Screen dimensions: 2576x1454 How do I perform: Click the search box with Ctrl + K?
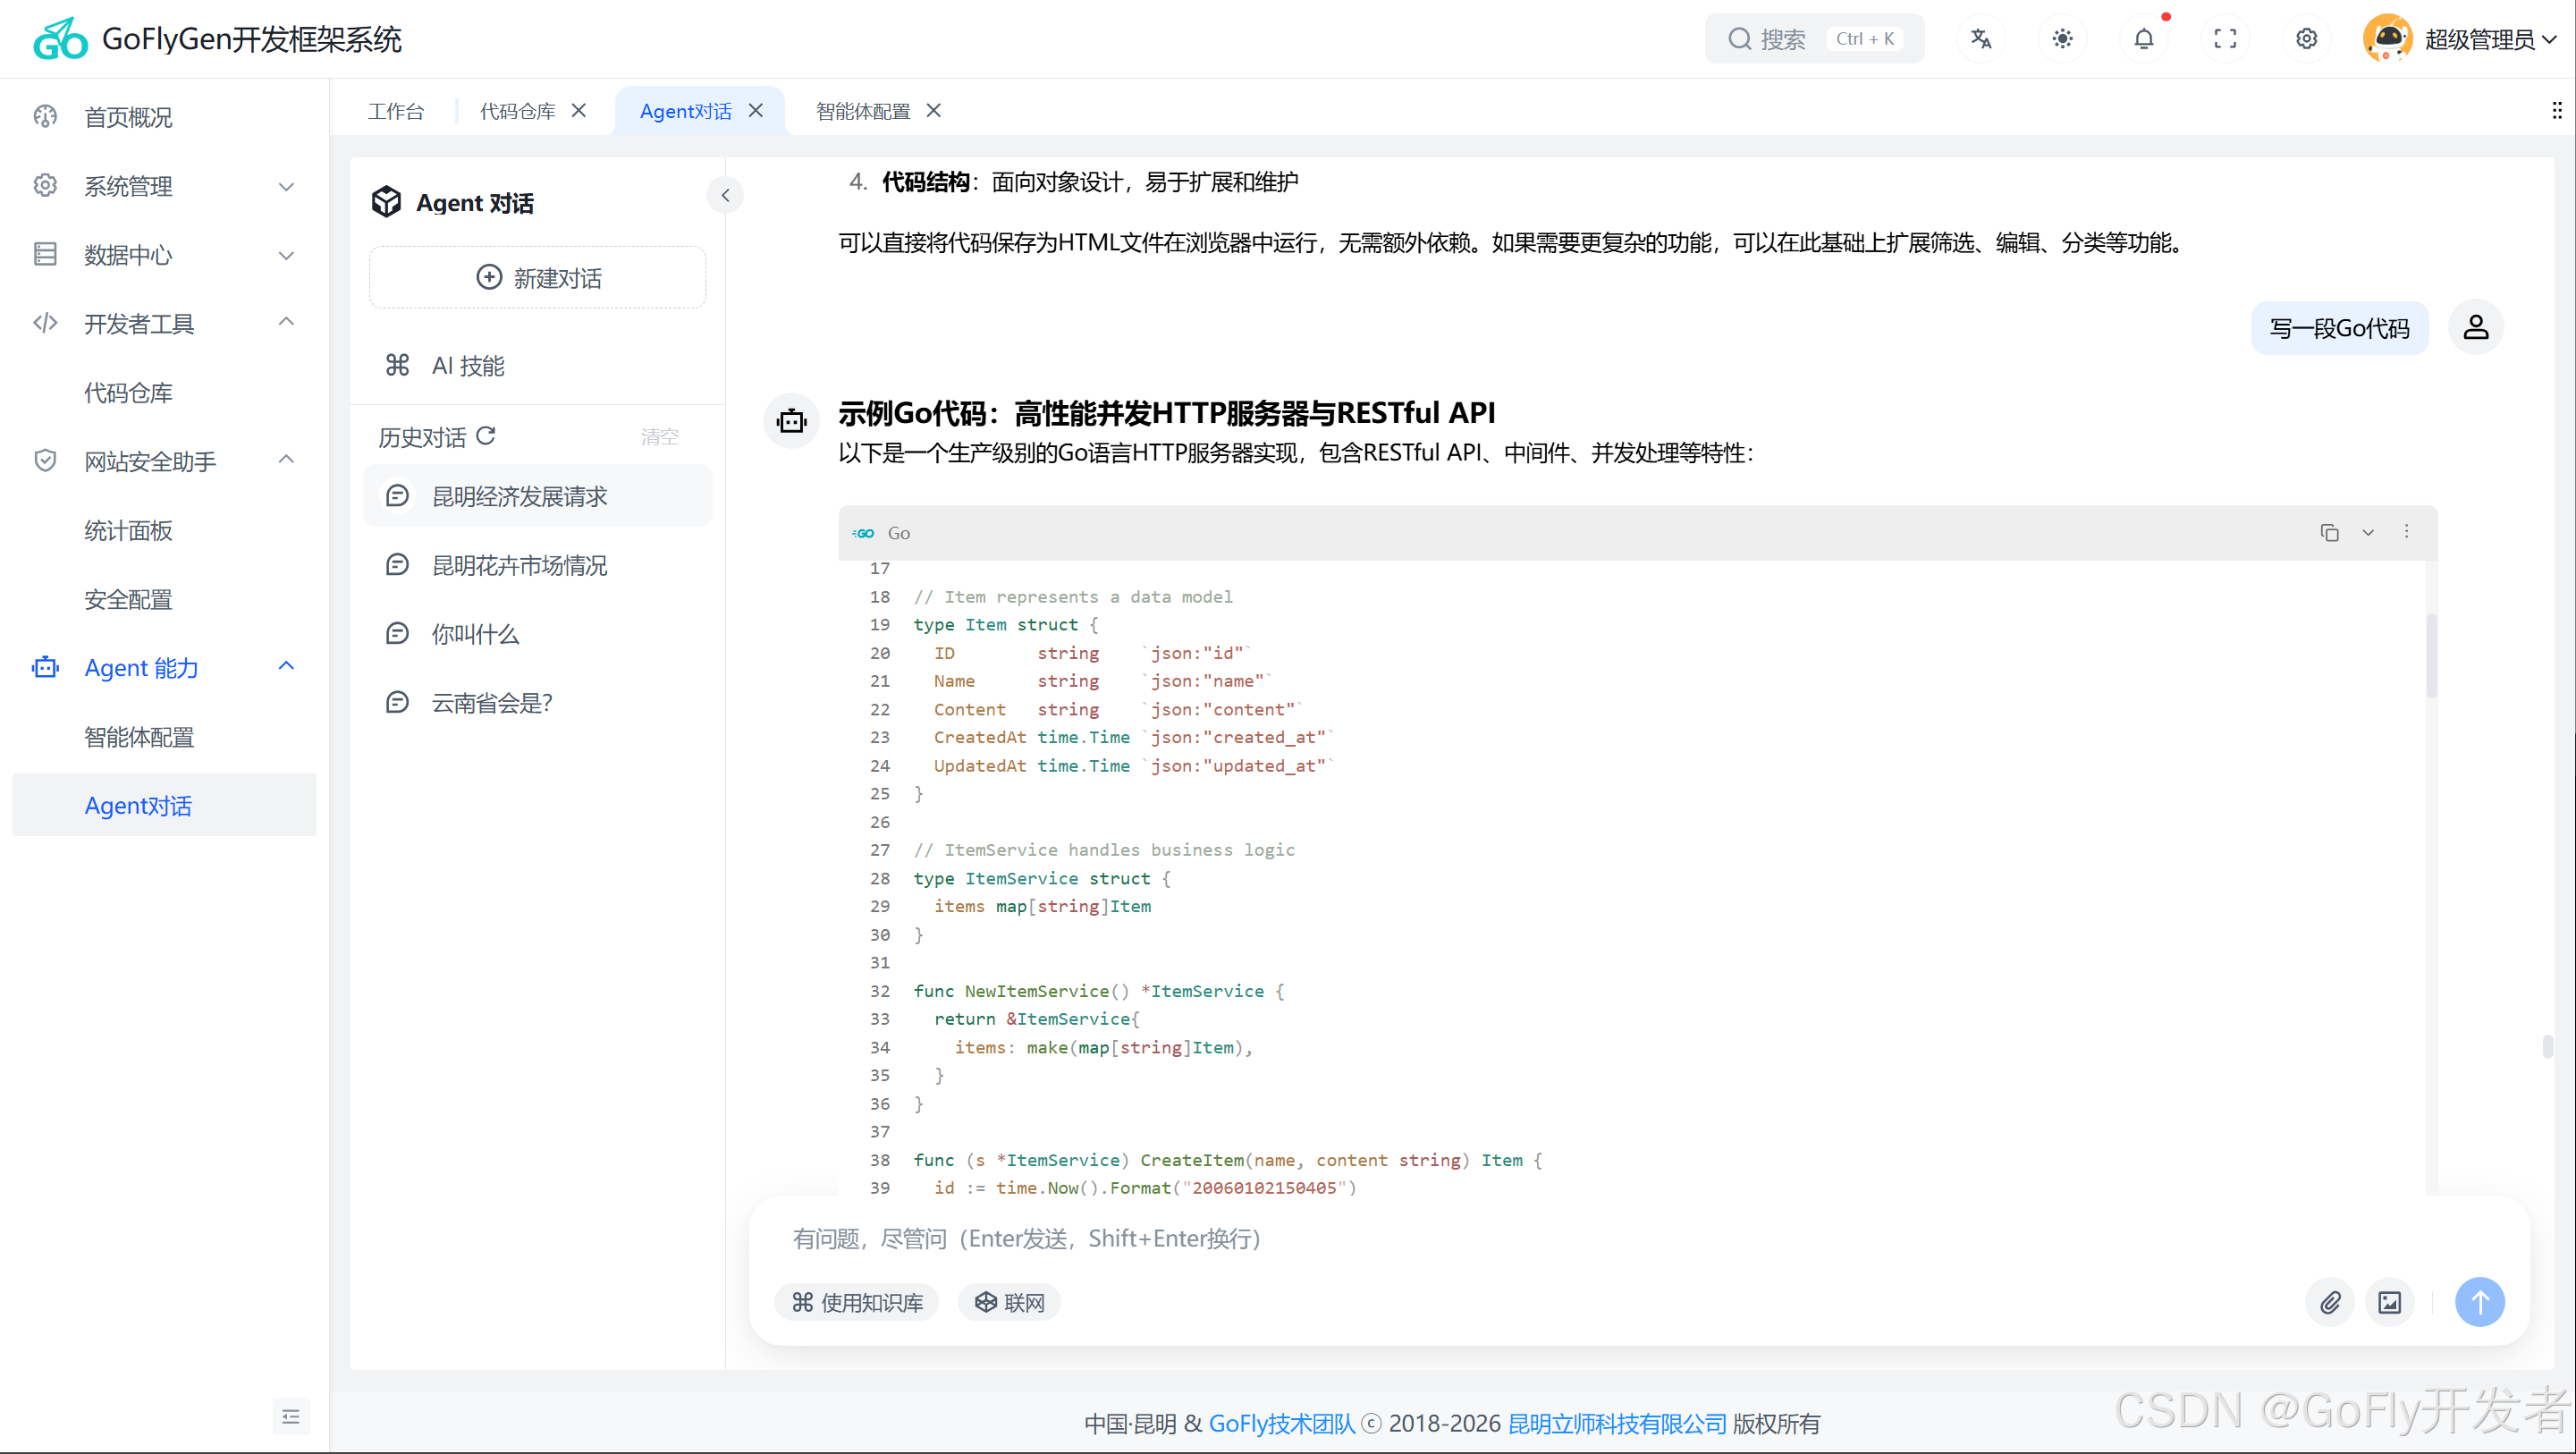[x=1814, y=39]
